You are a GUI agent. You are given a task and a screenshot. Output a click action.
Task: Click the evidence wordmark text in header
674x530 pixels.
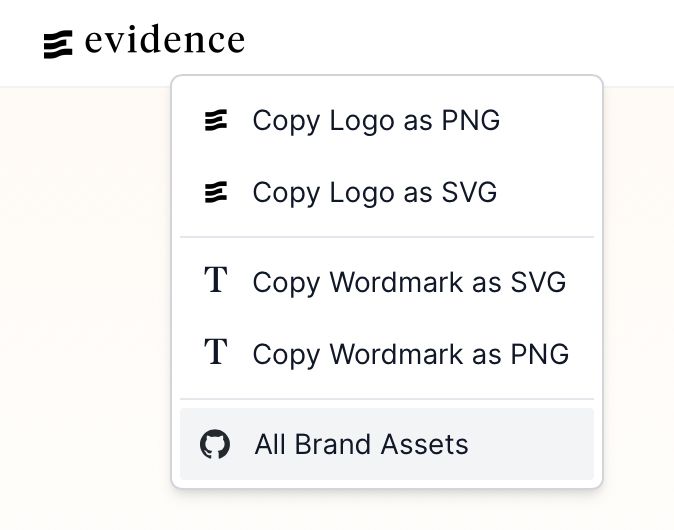tap(165, 40)
